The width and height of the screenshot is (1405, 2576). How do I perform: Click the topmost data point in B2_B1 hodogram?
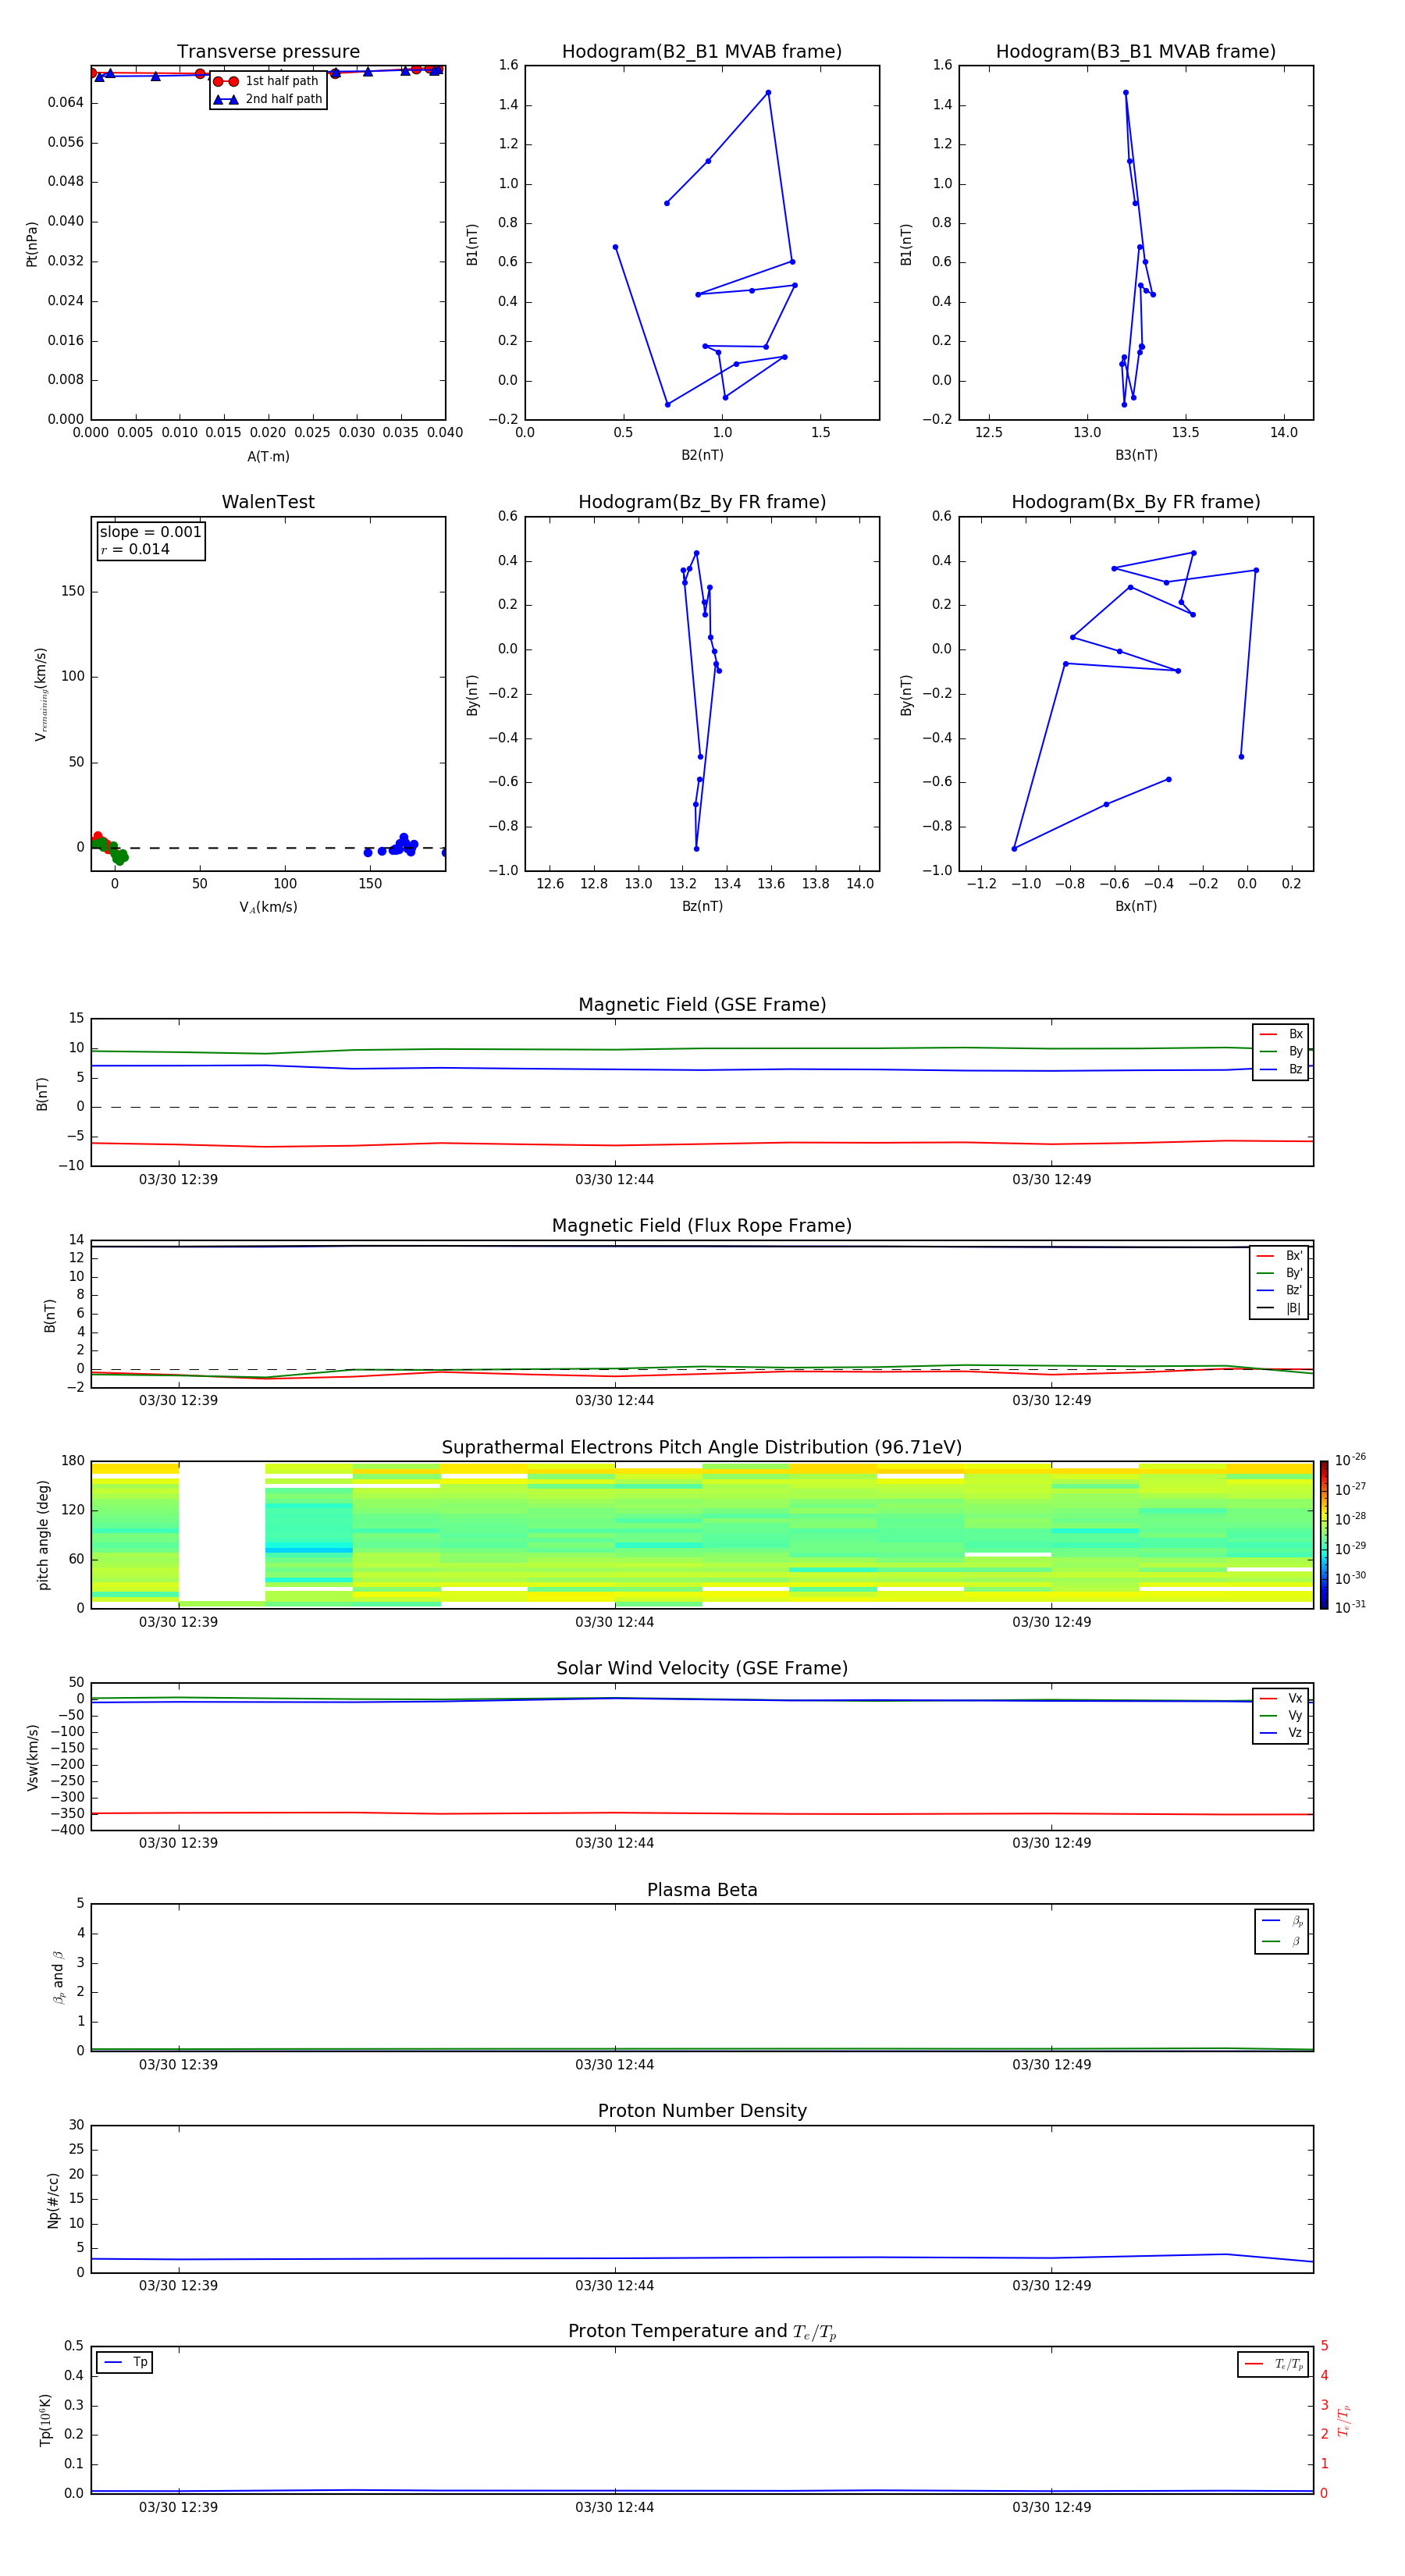(x=768, y=93)
